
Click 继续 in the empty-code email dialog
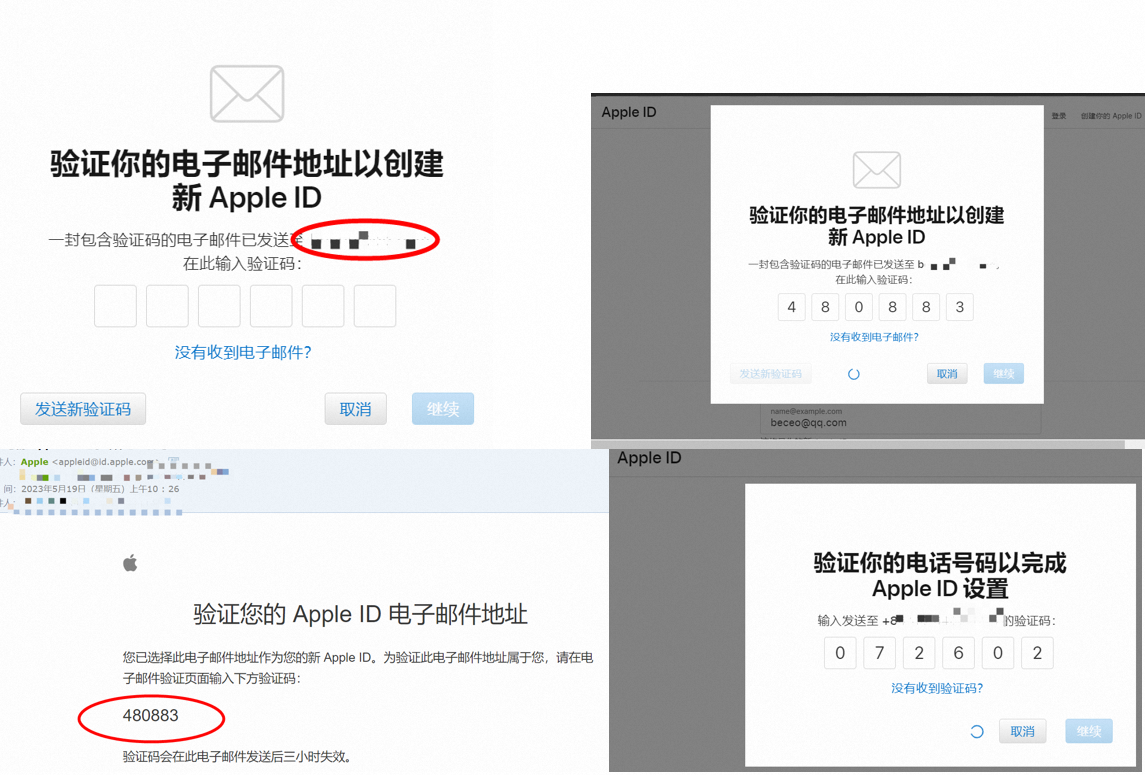click(x=443, y=409)
